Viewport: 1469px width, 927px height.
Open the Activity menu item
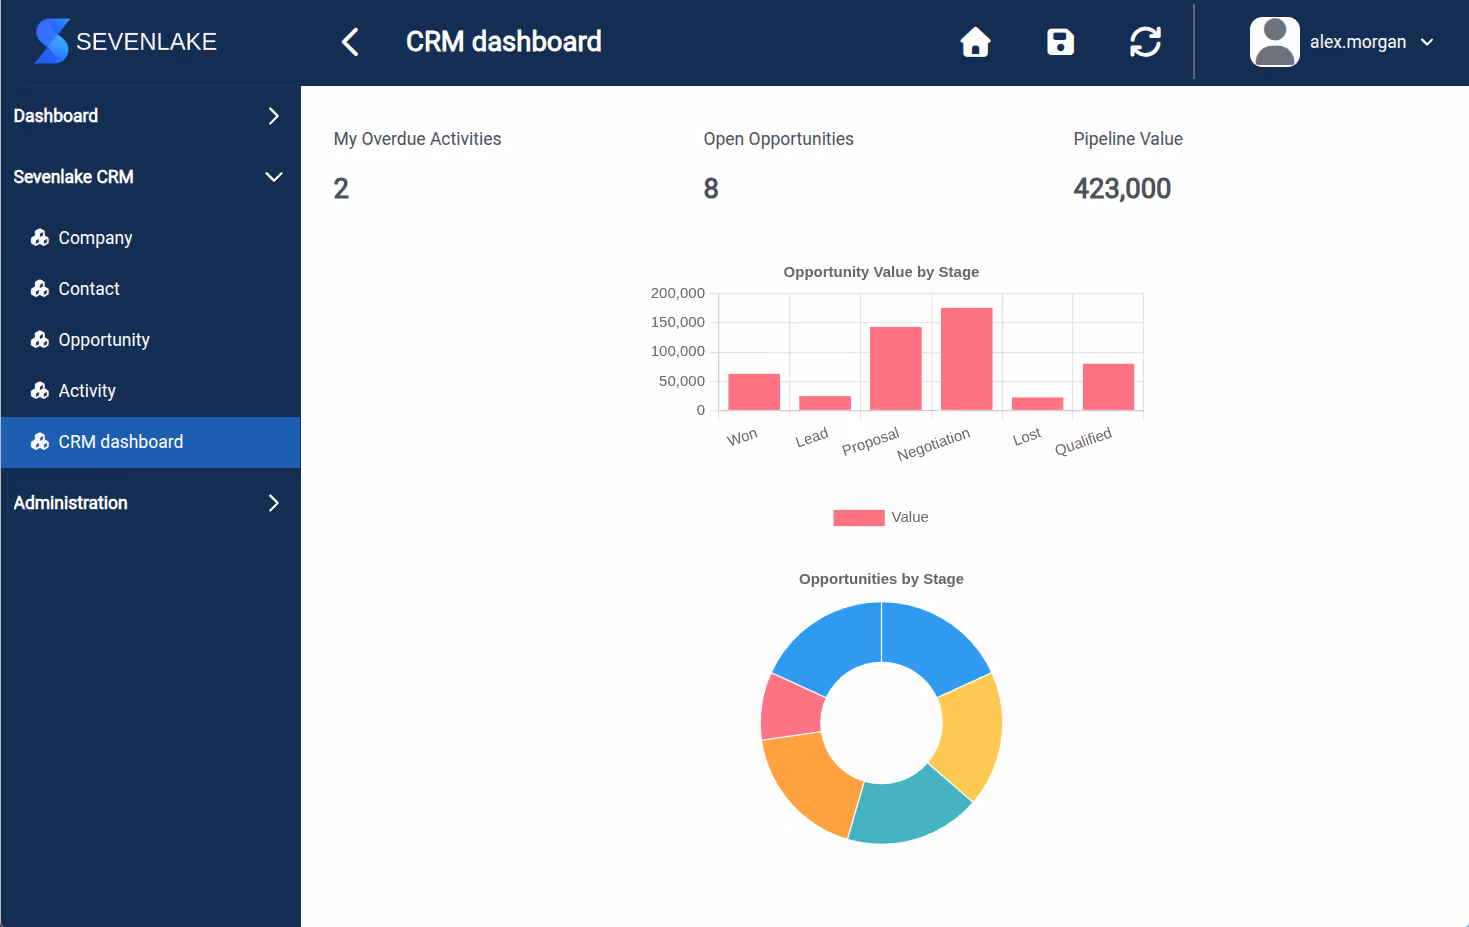pyautogui.click(x=150, y=391)
